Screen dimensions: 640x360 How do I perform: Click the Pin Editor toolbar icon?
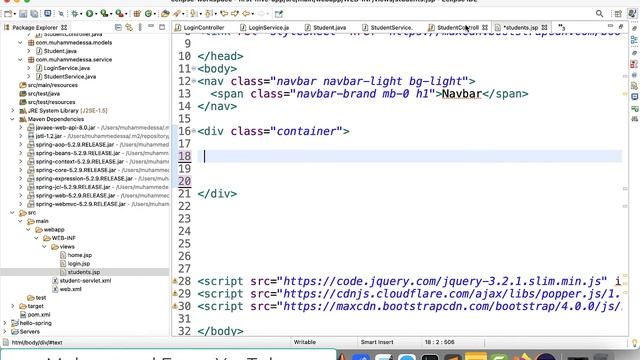(279, 14)
